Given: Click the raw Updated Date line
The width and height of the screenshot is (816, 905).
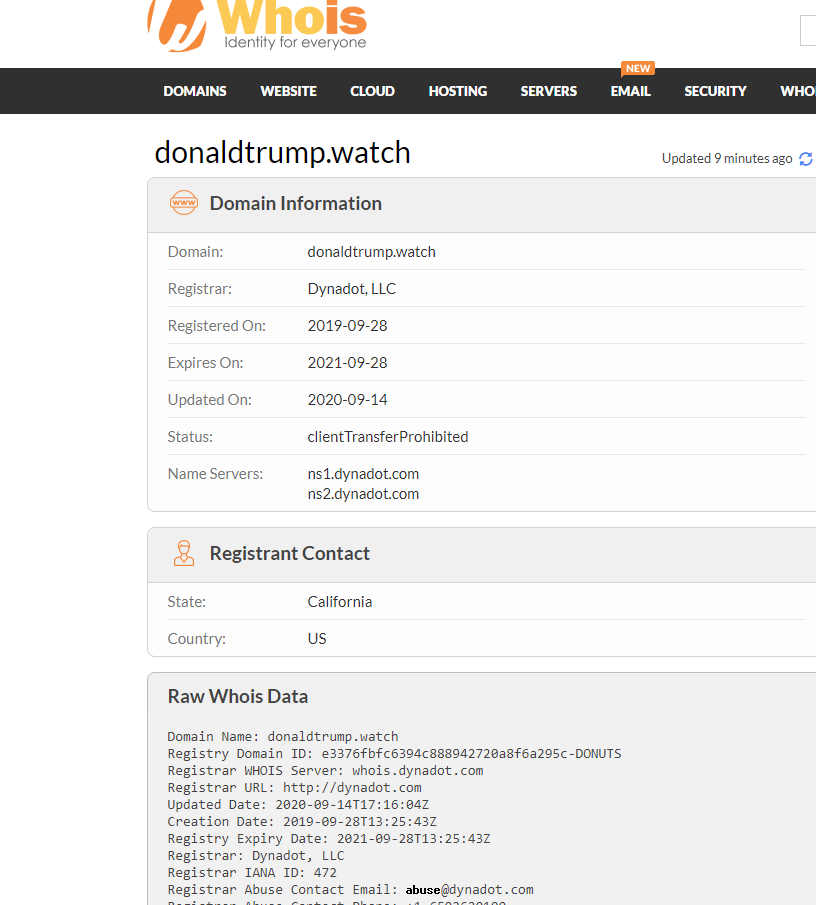Looking at the screenshot, I should [x=298, y=805].
